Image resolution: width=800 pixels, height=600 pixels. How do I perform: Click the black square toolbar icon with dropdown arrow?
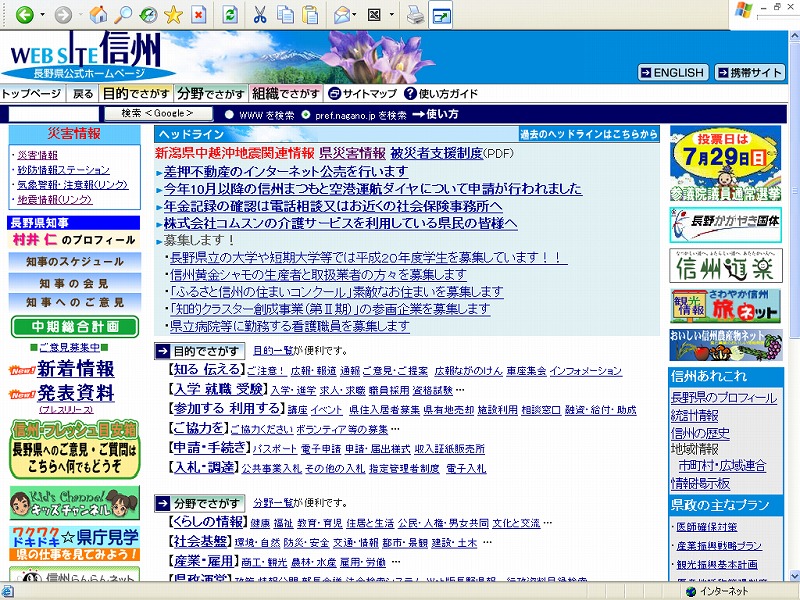(374, 15)
